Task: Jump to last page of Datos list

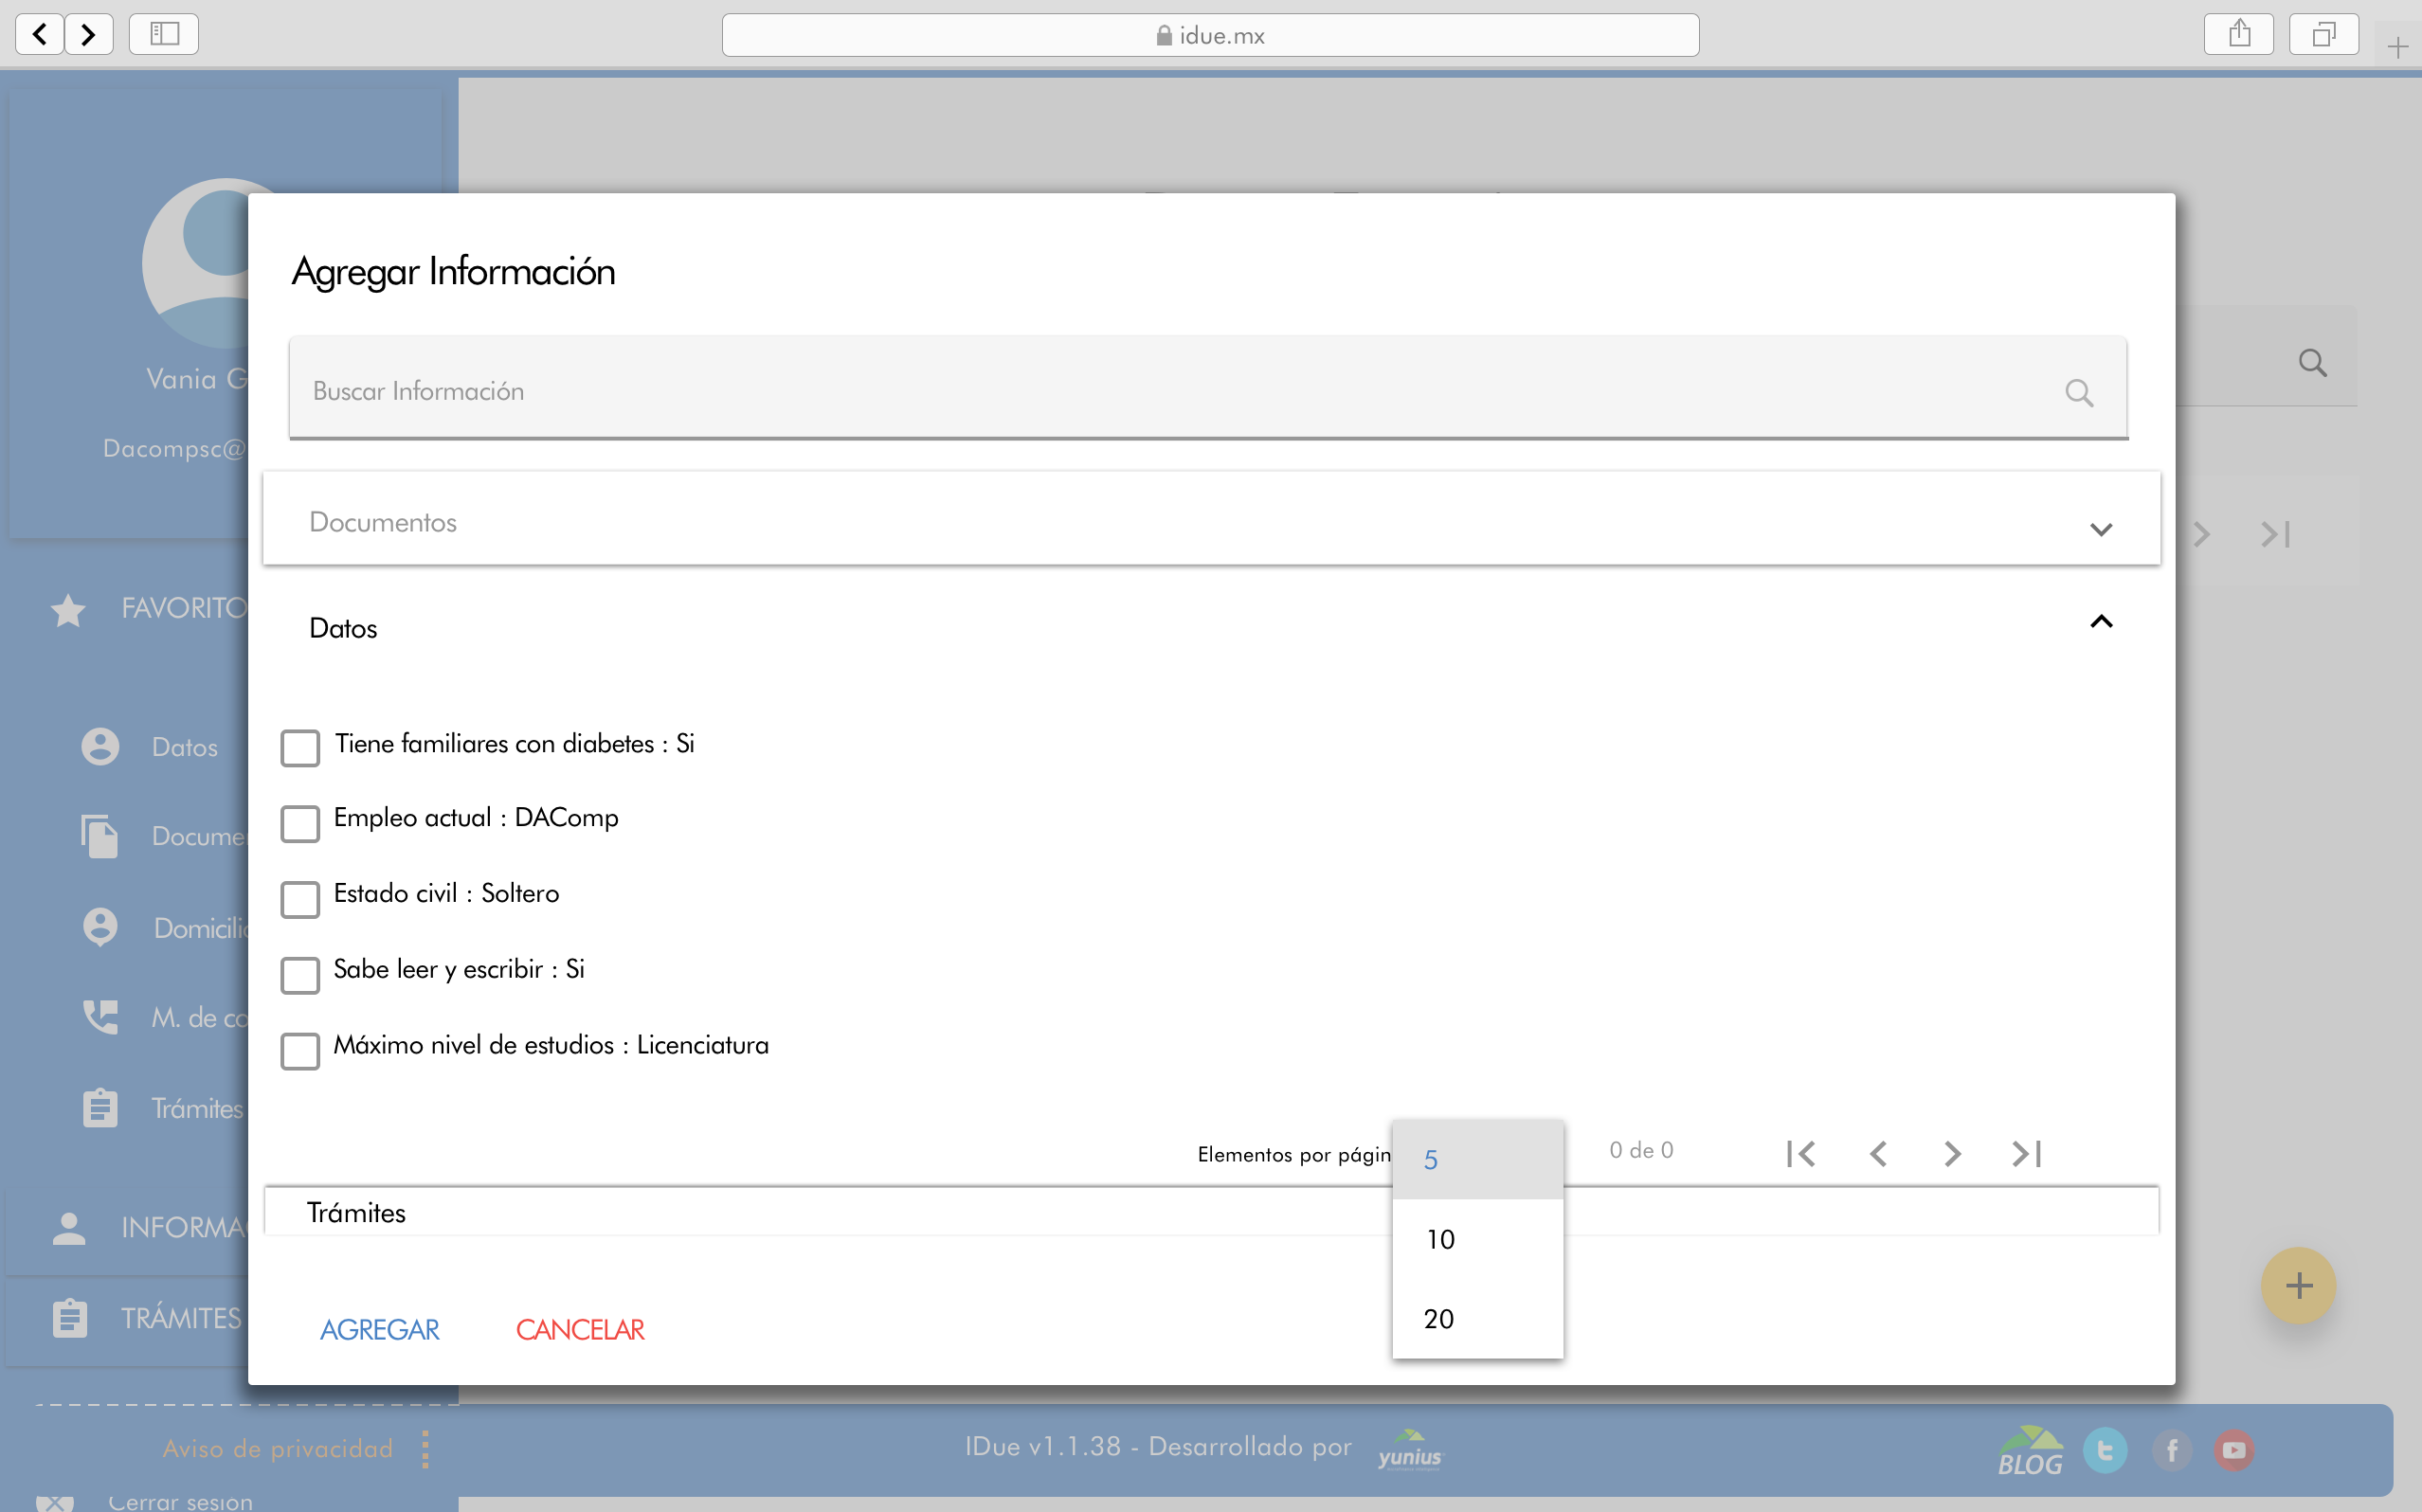Action: coord(2027,1153)
